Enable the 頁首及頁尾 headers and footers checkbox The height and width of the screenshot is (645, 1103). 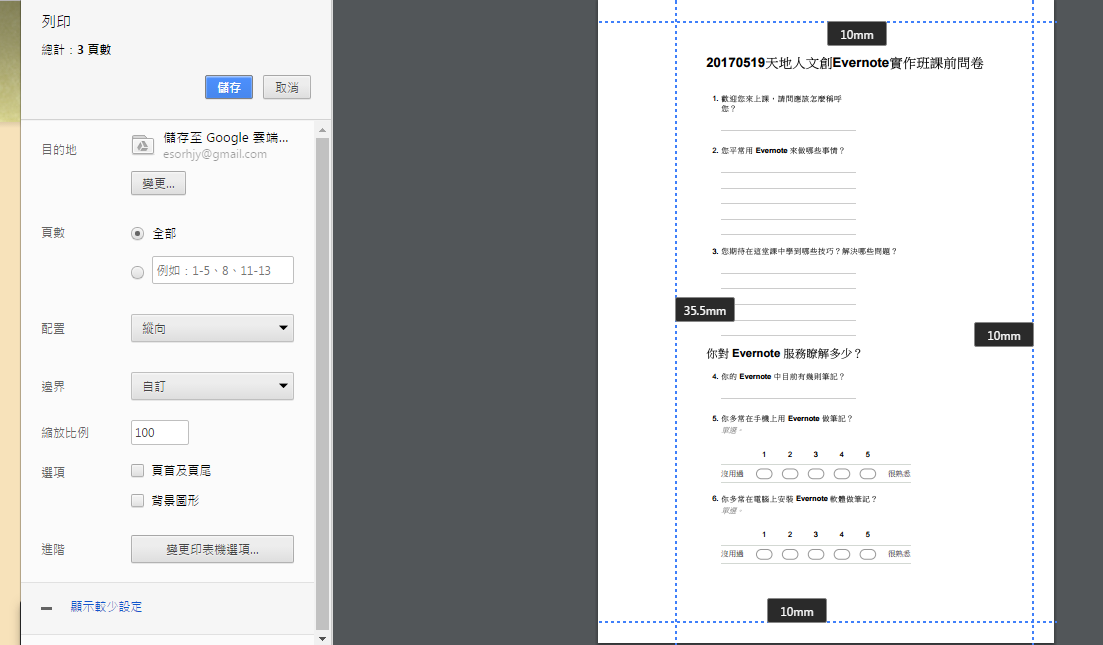pyautogui.click(x=138, y=471)
